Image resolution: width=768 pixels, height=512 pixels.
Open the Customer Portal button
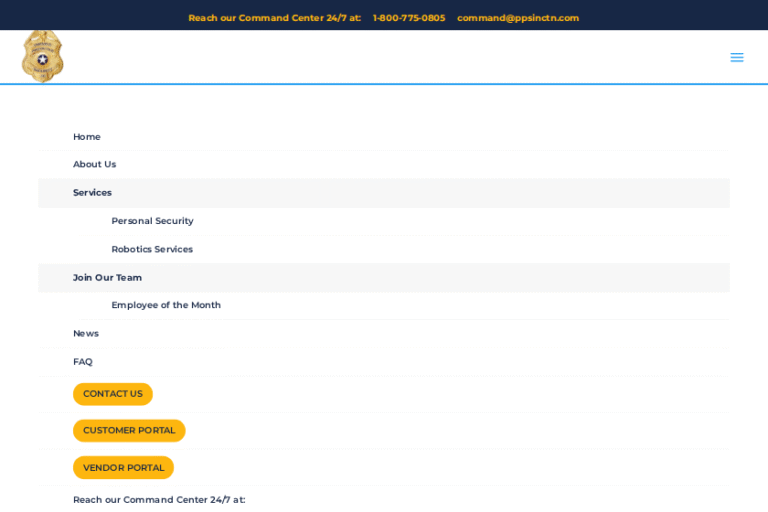129,431
